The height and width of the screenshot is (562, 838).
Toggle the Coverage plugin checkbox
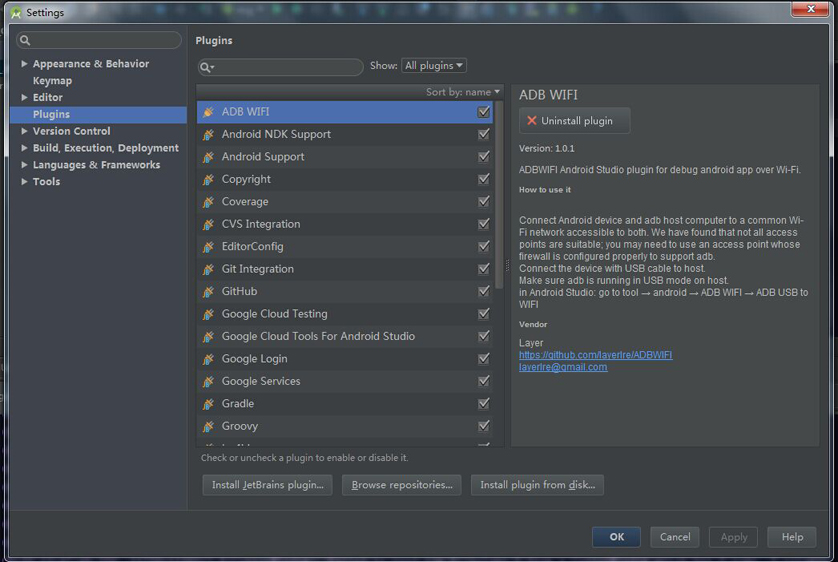(484, 201)
